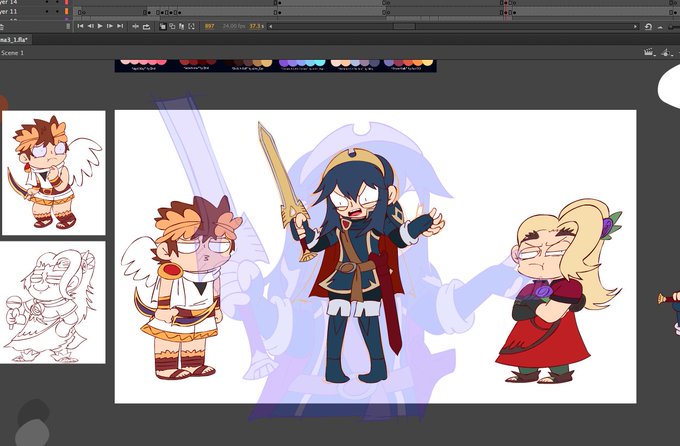
Task: Click the current frame number 897
Action: click(209, 26)
